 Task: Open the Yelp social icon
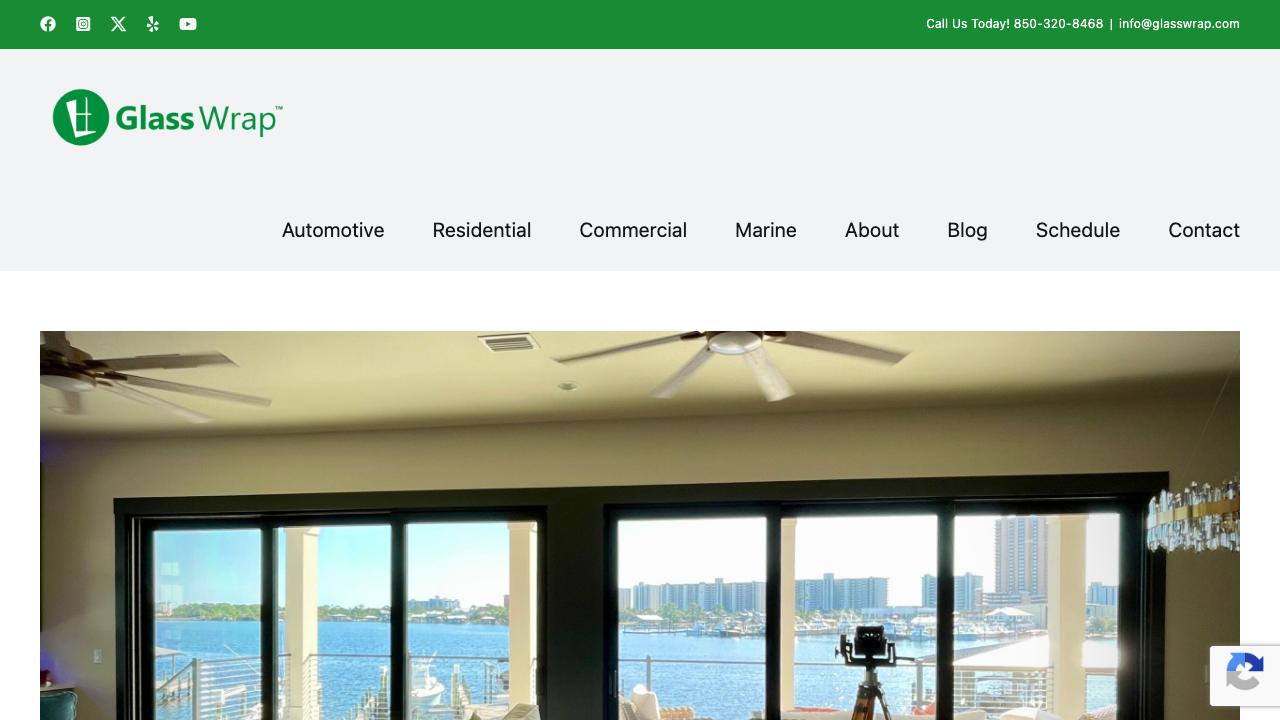(x=153, y=24)
